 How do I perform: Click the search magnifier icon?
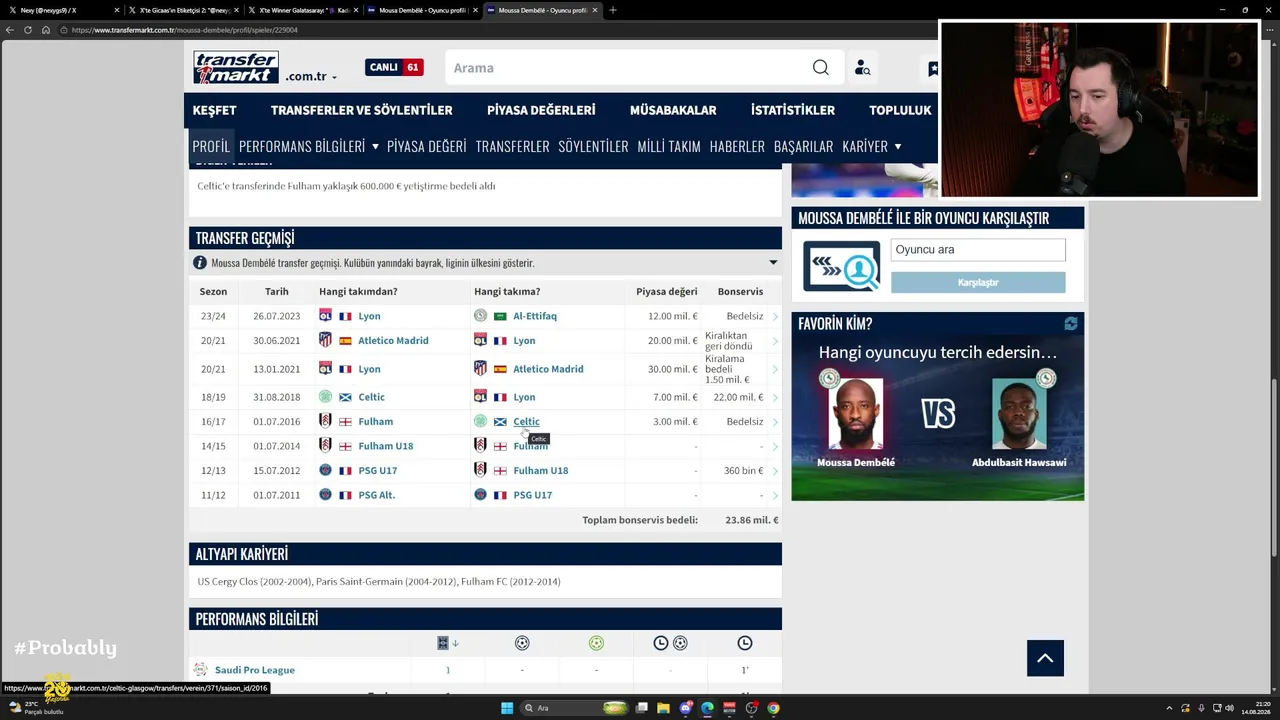820,68
